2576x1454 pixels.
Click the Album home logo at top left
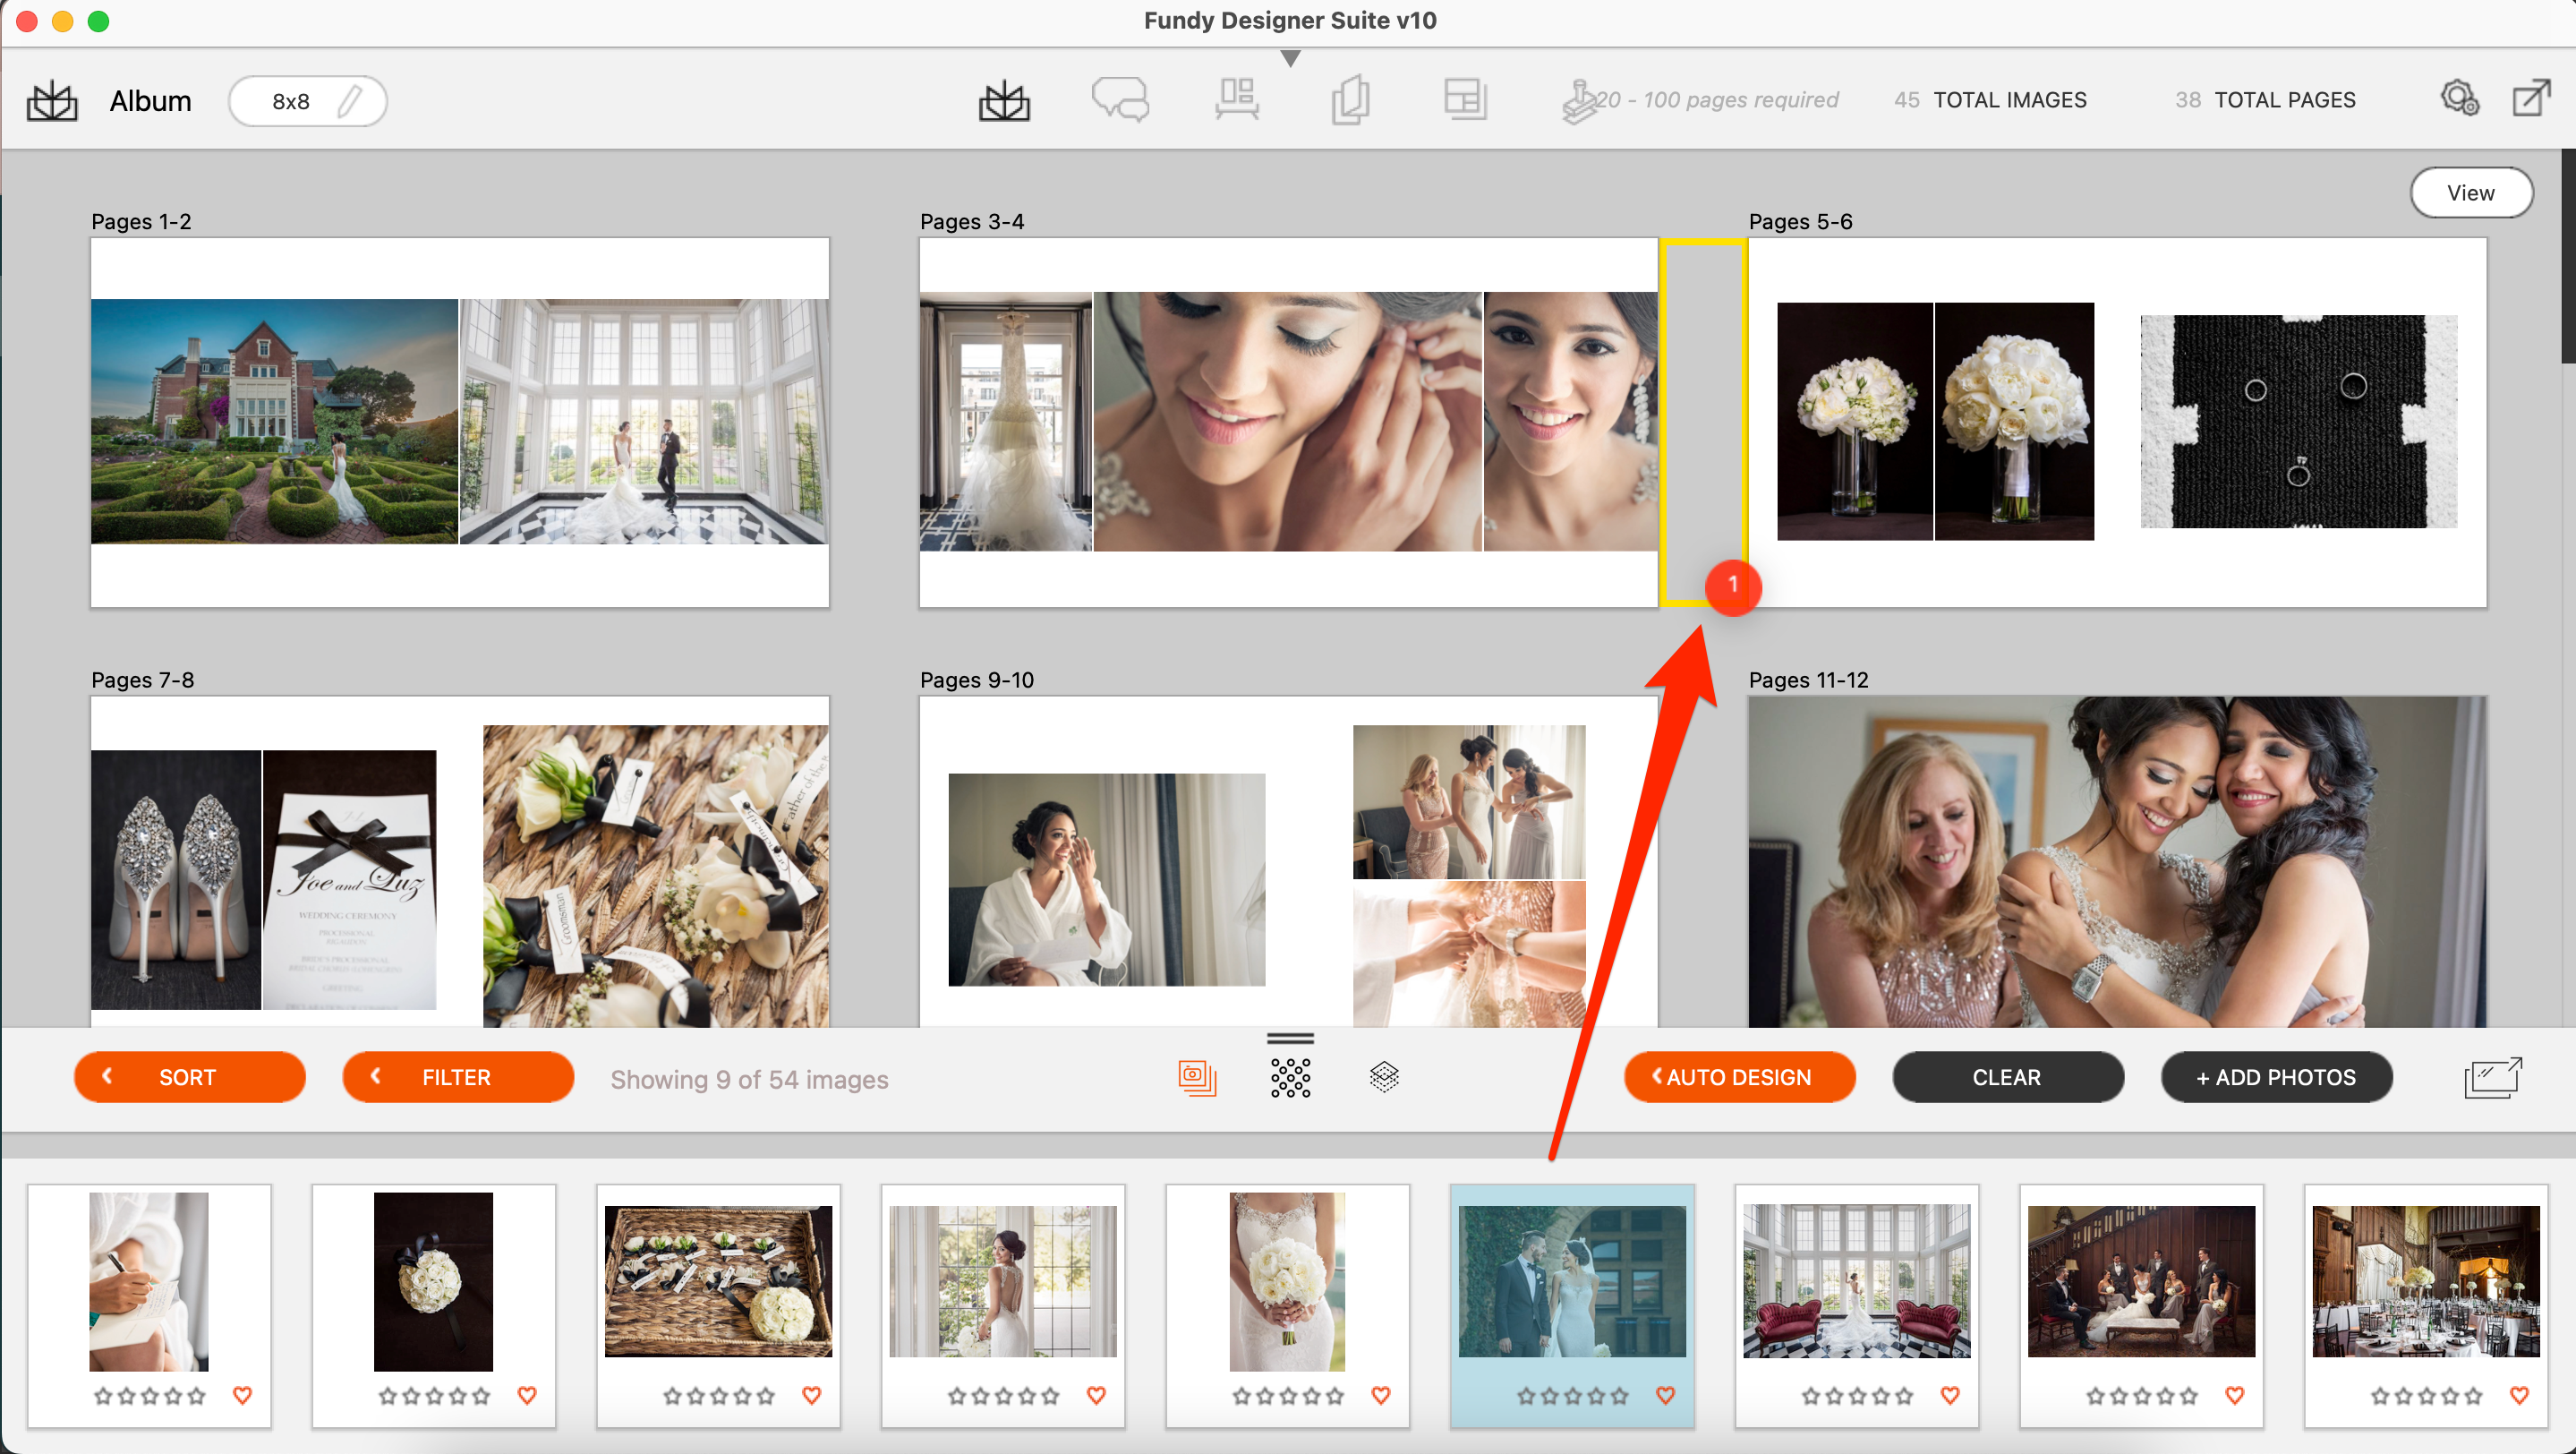click(52, 101)
